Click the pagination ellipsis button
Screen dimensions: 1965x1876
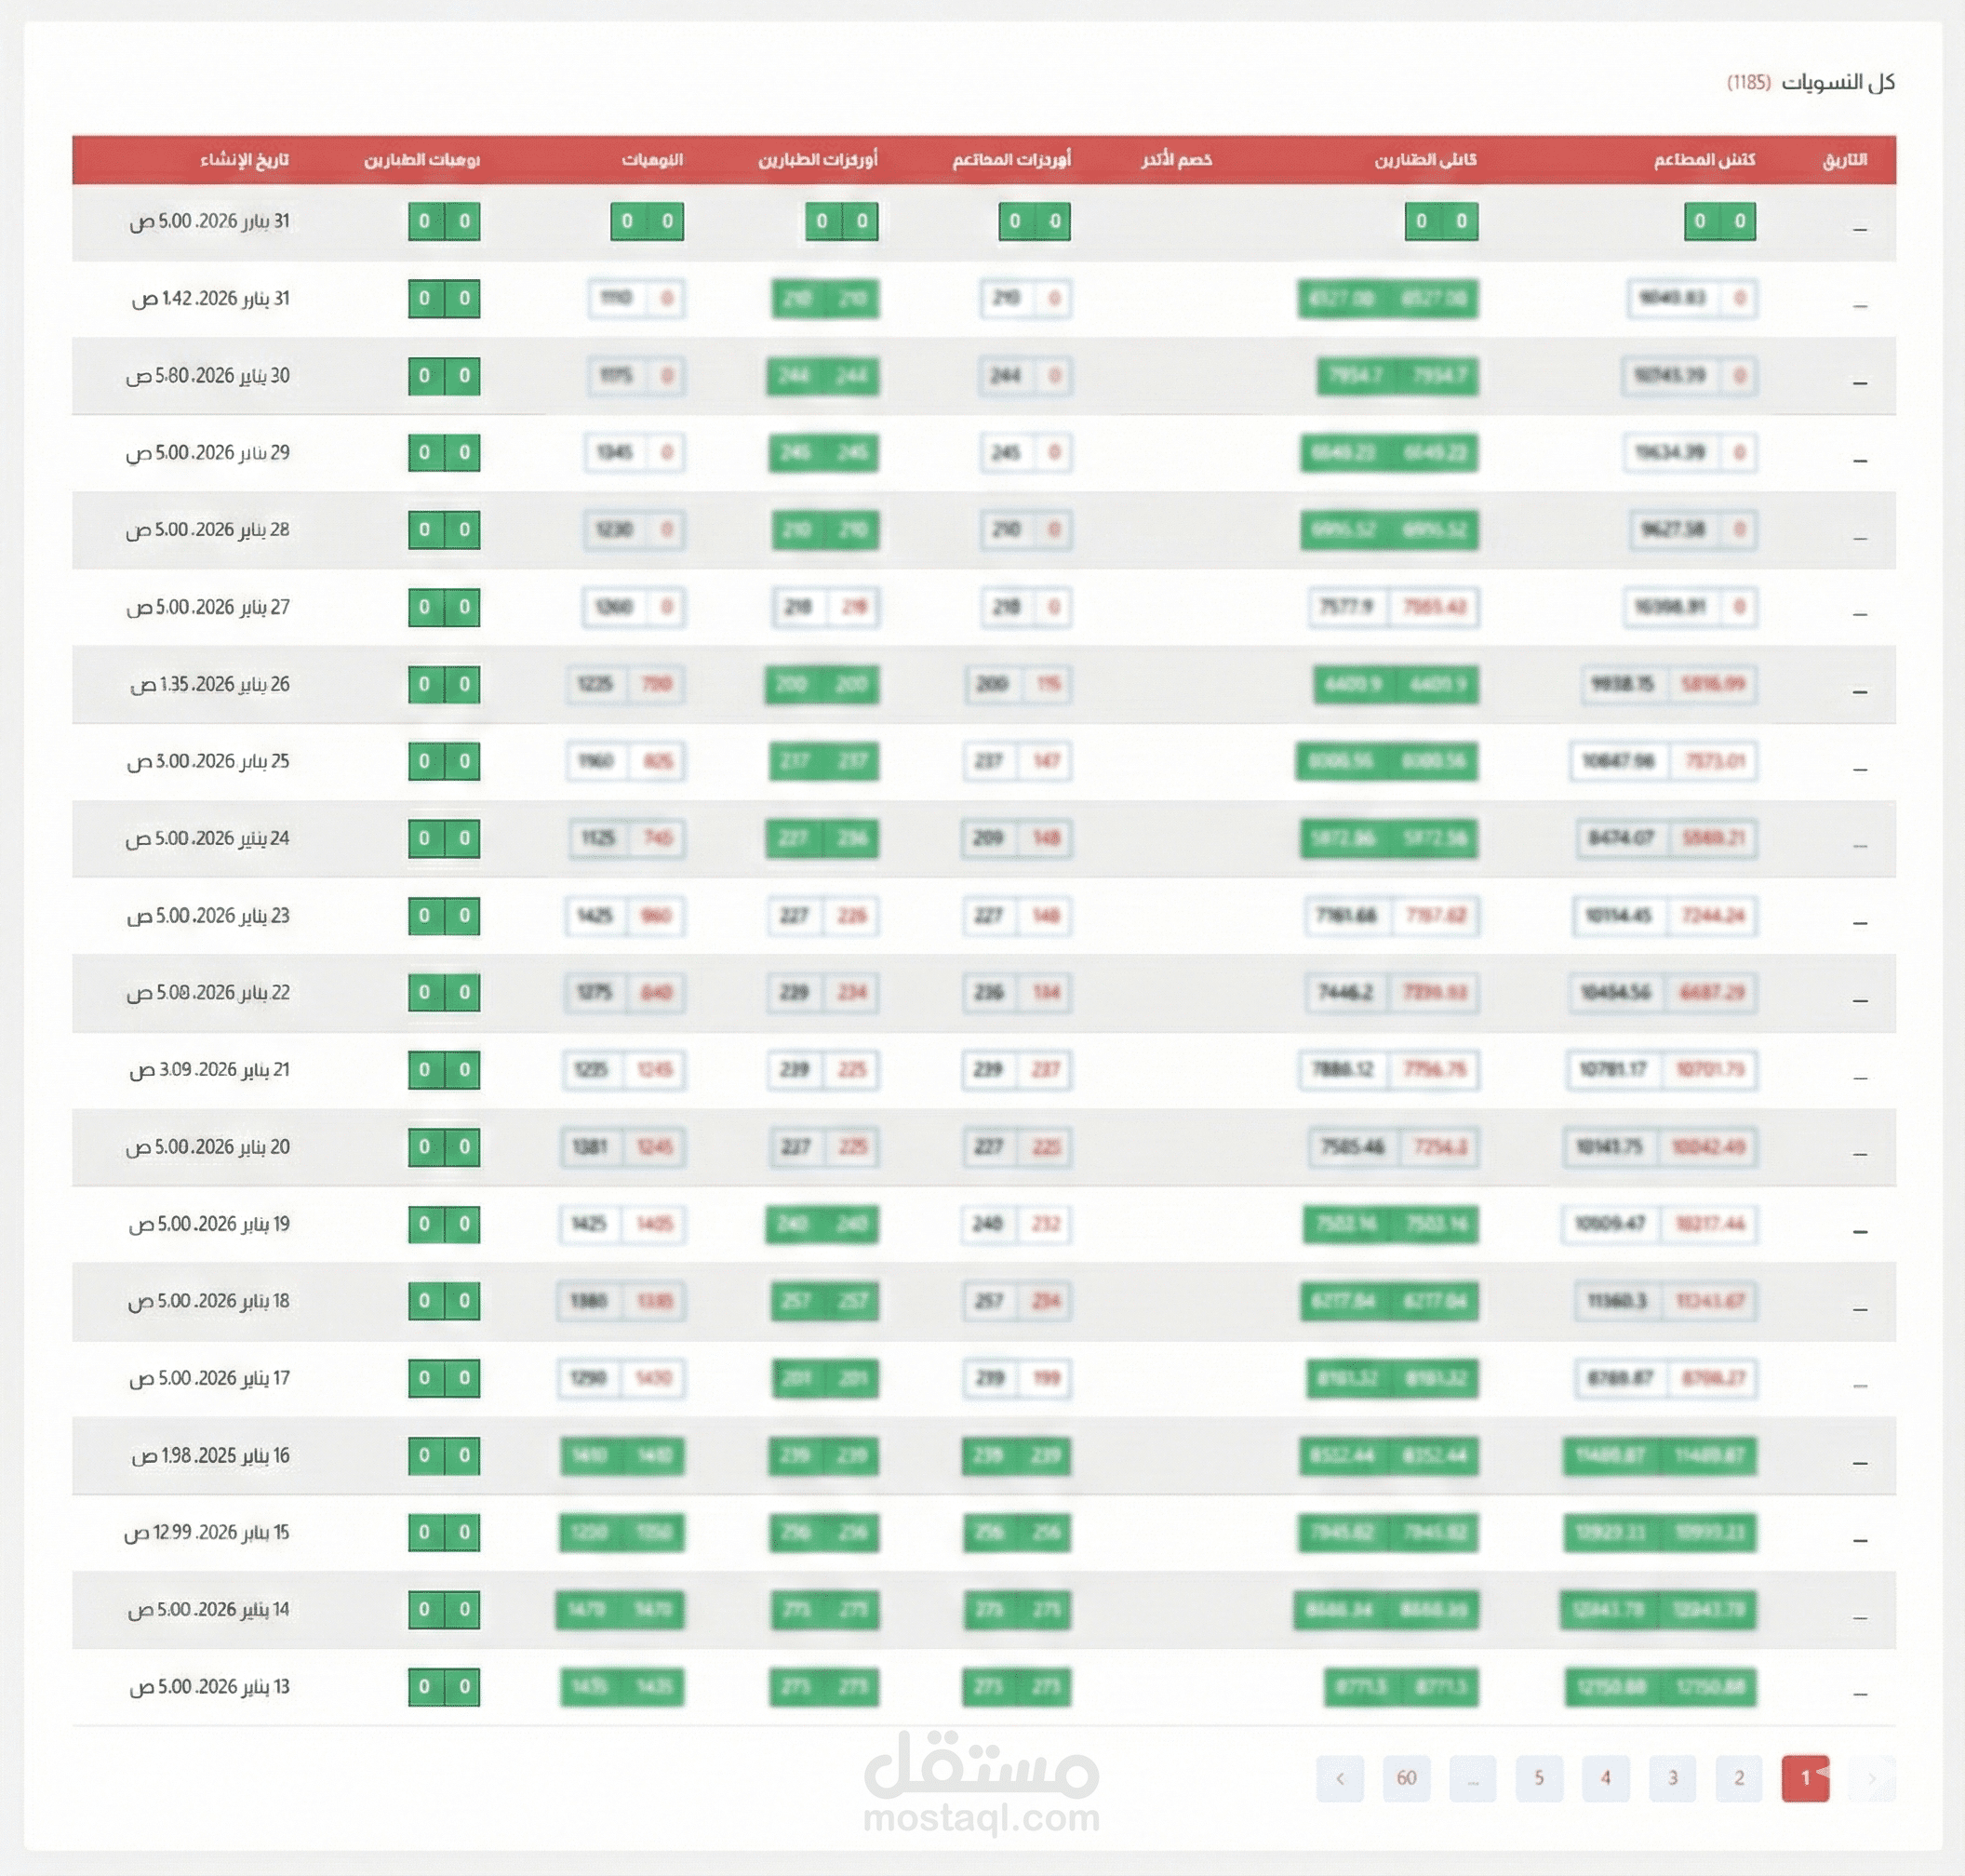(1472, 1778)
